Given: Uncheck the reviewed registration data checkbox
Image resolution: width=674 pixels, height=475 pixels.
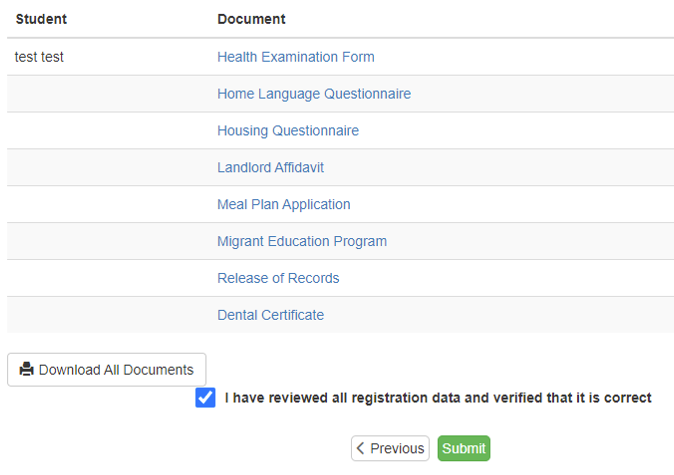Looking at the screenshot, I should [x=206, y=398].
